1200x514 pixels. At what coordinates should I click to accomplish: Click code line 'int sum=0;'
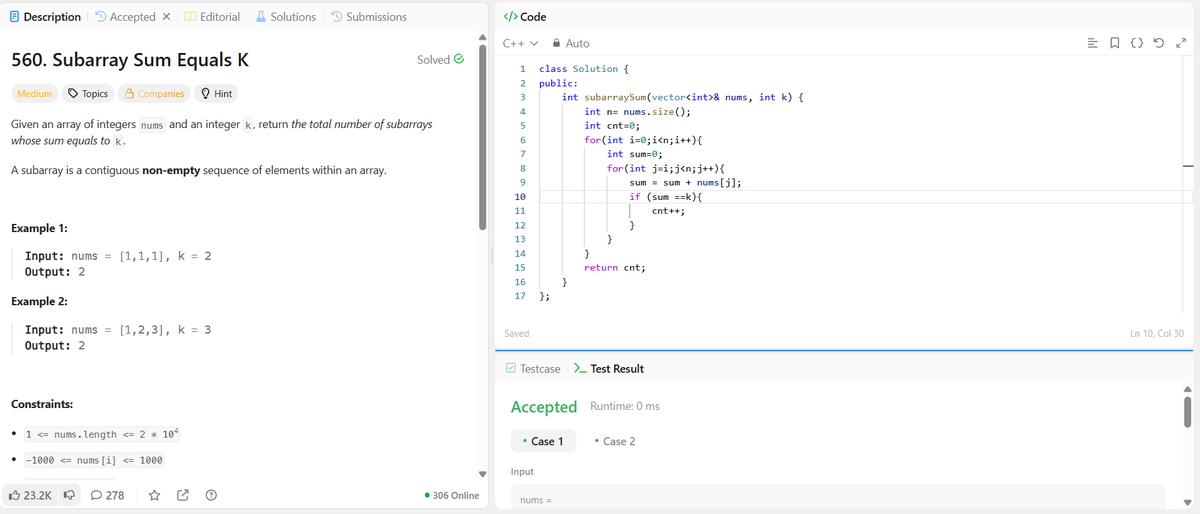(636, 154)
